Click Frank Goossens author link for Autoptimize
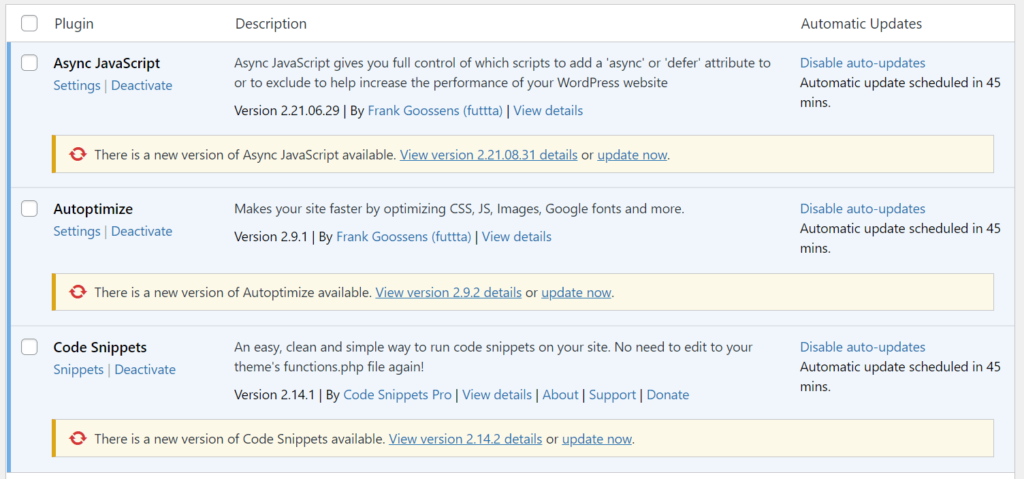 (404, 237)
